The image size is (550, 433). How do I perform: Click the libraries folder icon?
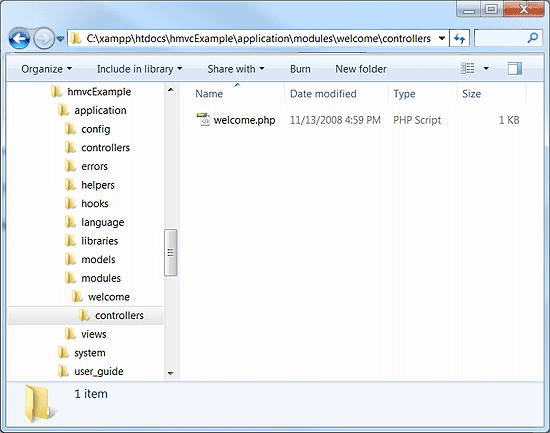70,241
